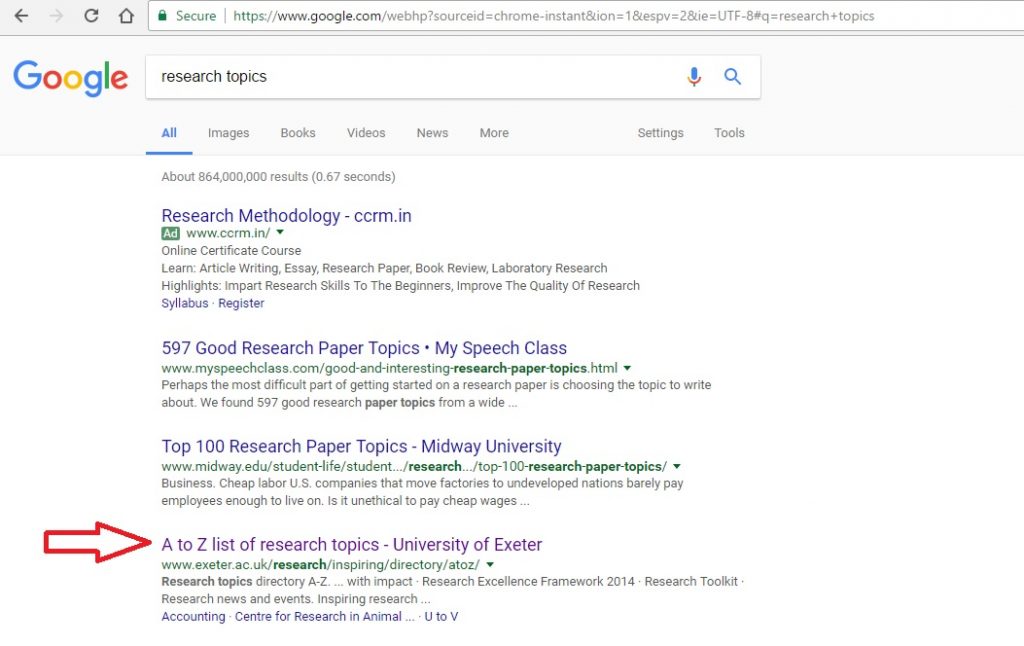The image size is (1024, 646).
Task: Go to the browser Home icon
Action: [126, 16]
